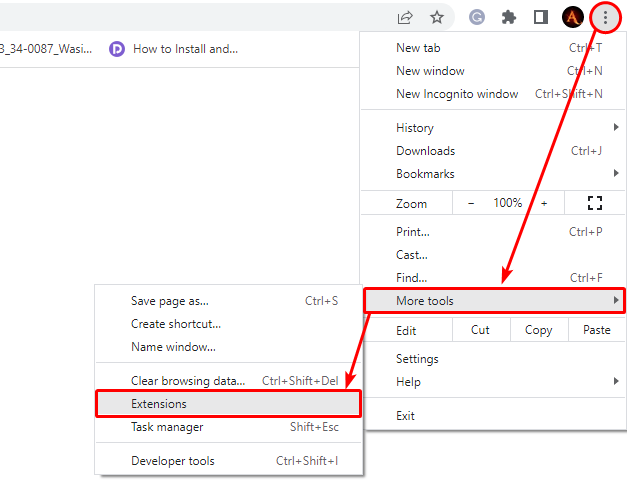Click the share page icon
This screenshot has width=627, height=489.
pyautogui.click(x=405, y=17)
